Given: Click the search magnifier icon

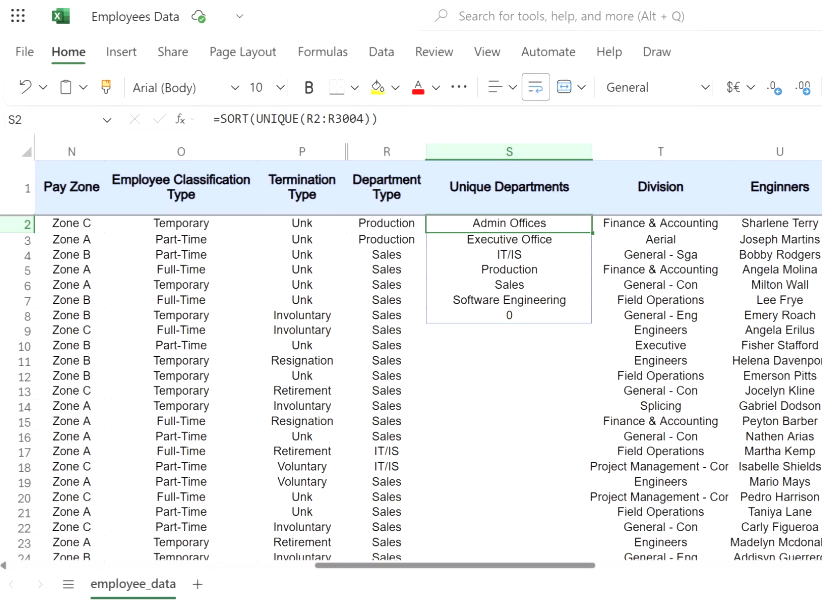Looking at the screenshot, I should 441,16.
